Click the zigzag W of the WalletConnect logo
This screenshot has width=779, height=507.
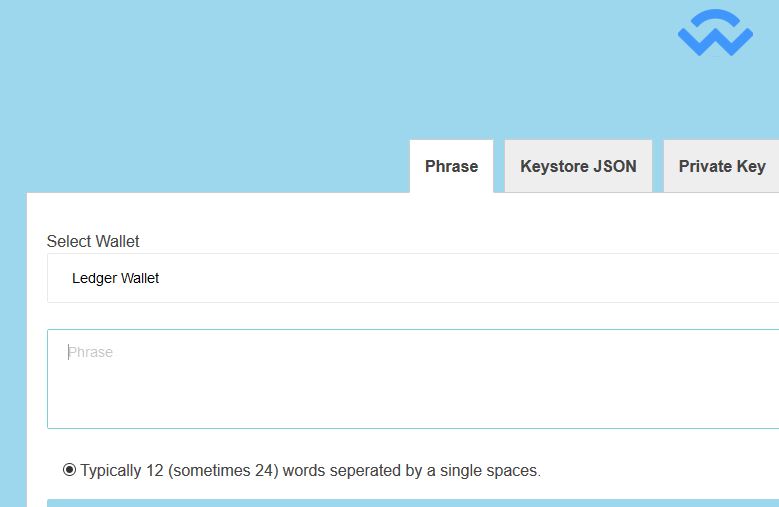click(715, 41)
